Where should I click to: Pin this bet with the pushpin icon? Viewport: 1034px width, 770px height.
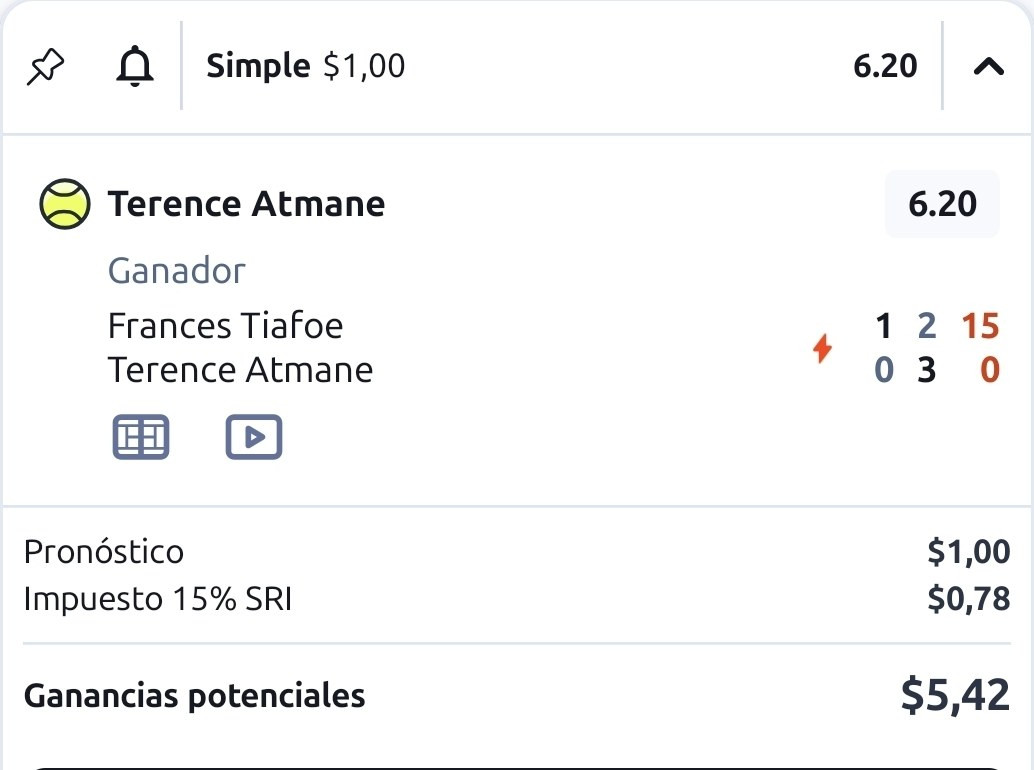[x=45, y=67]
